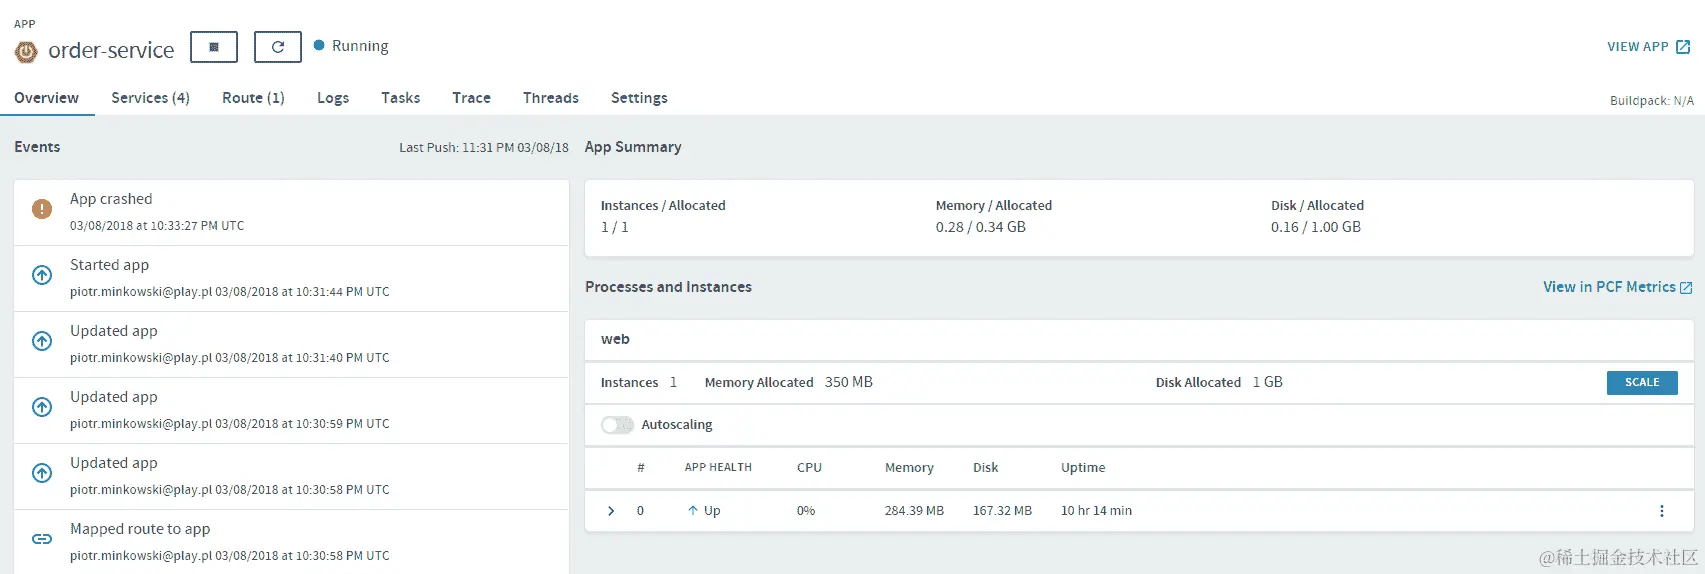Image resolution: width=1705 pixels, height=574 pixels.
Task: Click the App crashed warning icon
Action: click(42, 209)
